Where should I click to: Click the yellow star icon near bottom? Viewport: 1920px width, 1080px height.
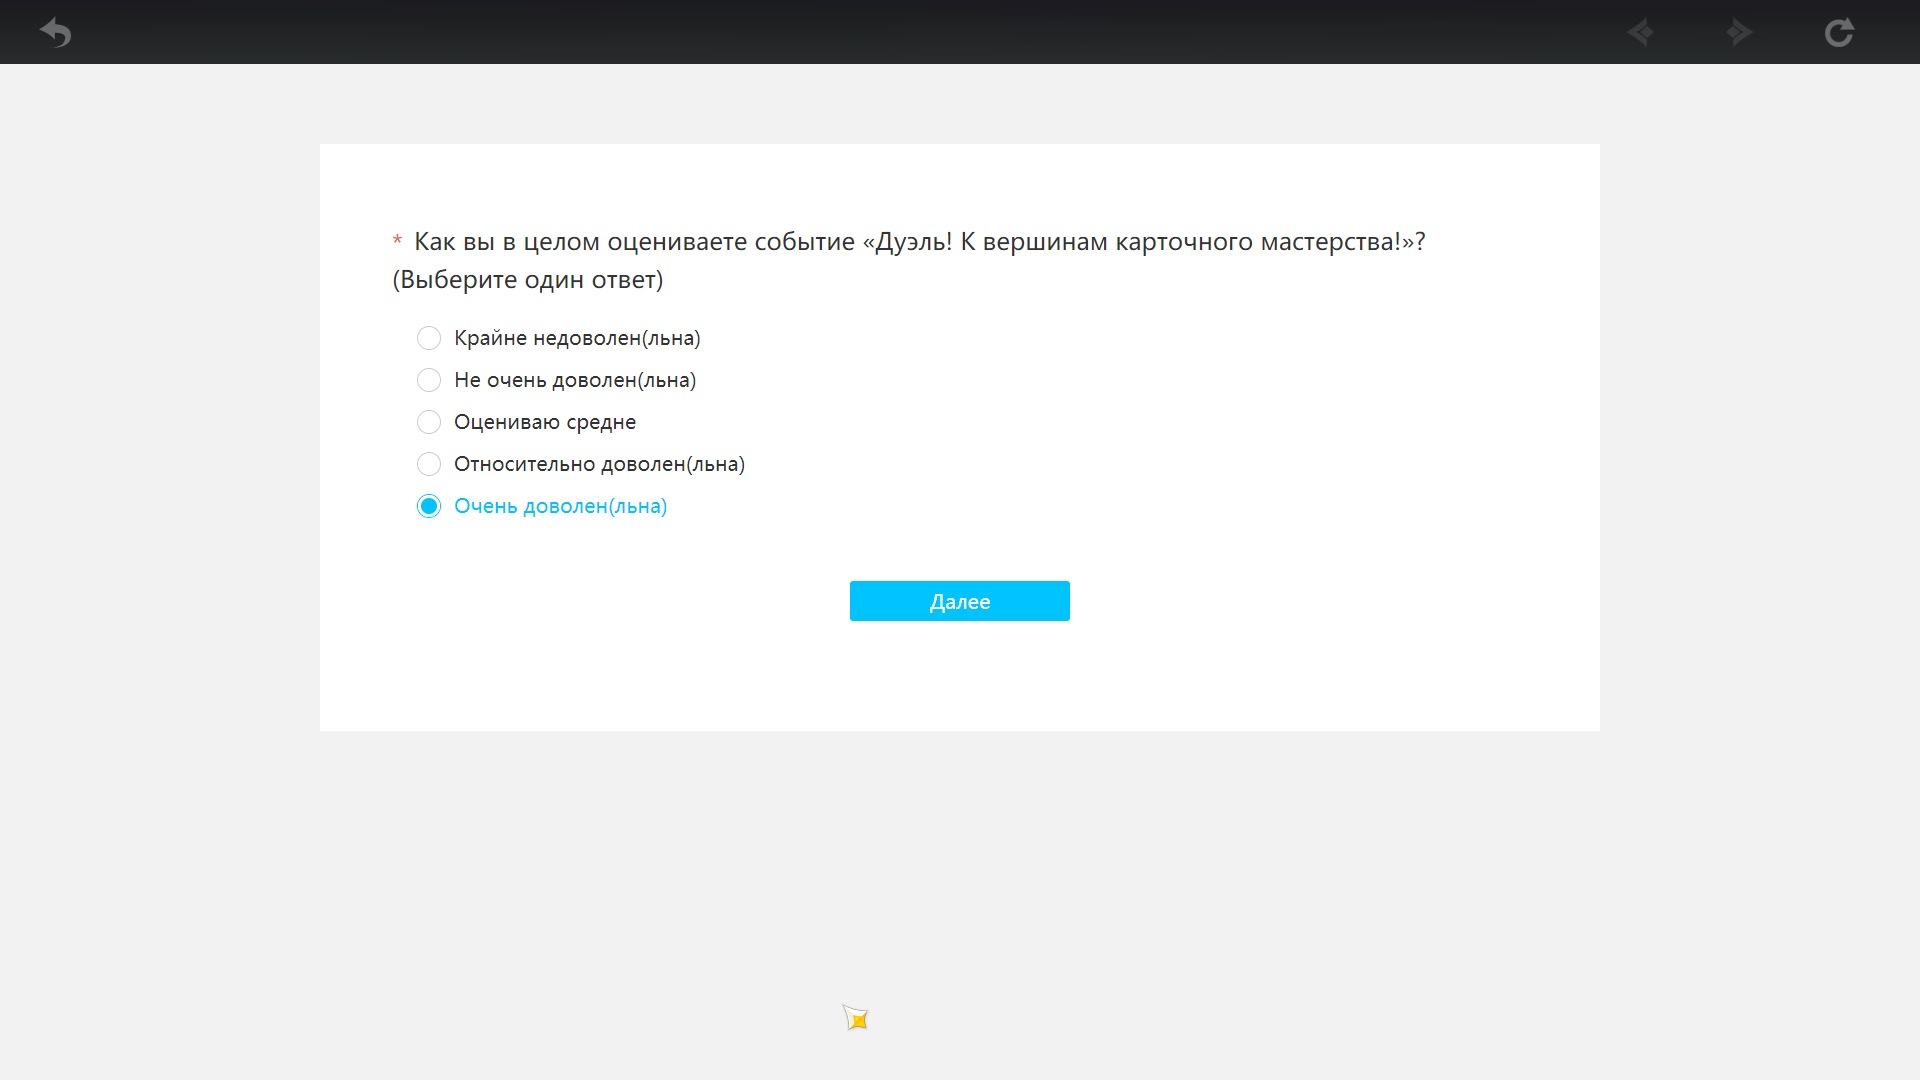(856, 1018)
